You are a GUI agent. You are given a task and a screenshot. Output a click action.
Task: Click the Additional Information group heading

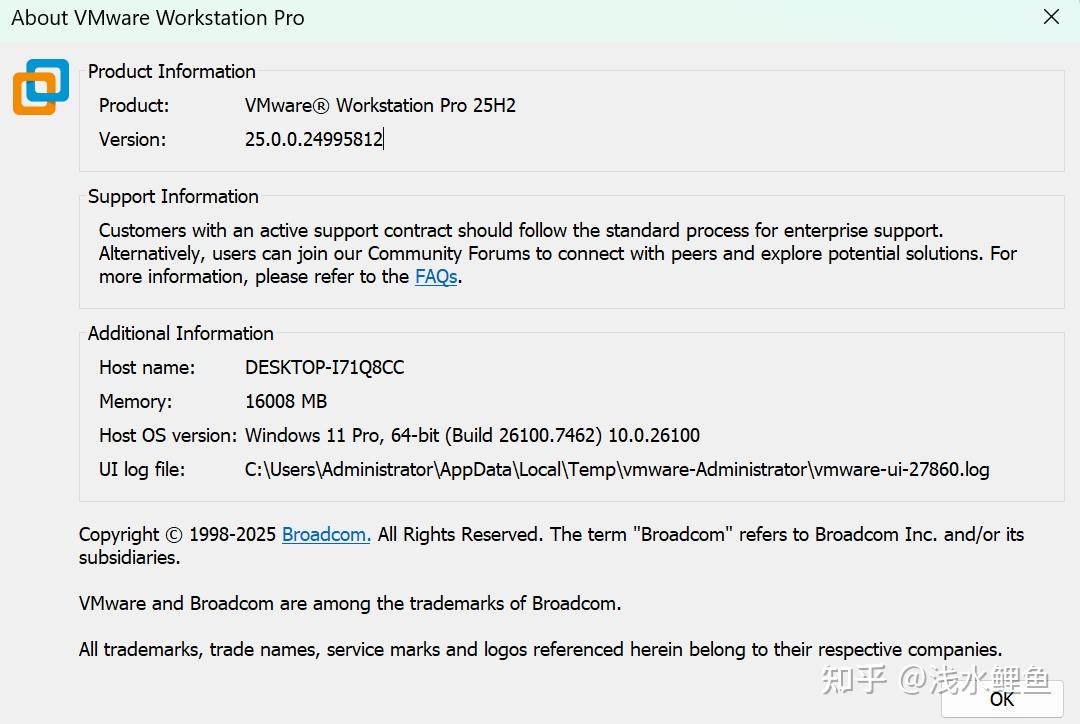[x=180, y=334]
